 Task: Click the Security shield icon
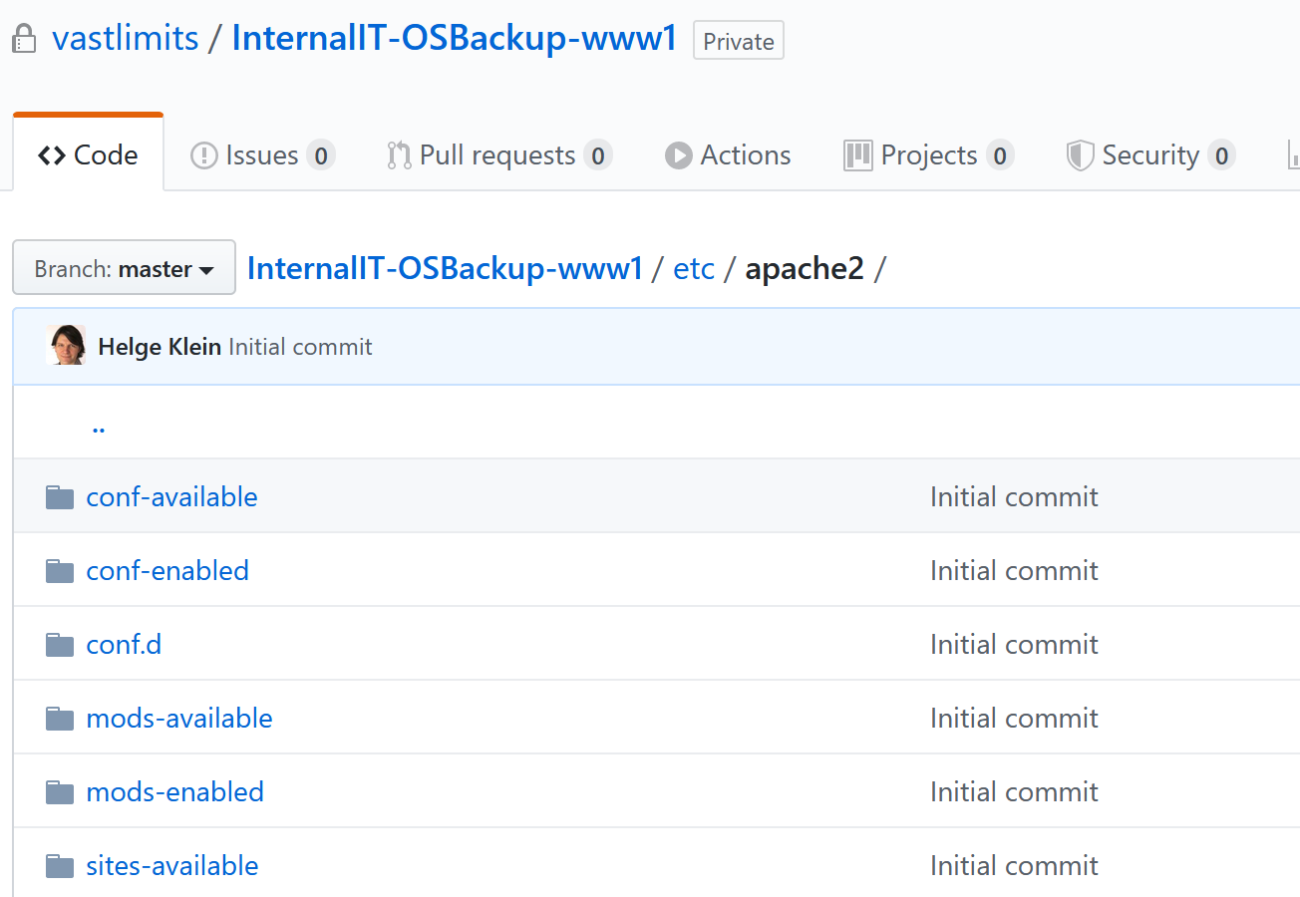click(x=1081, y=155)
